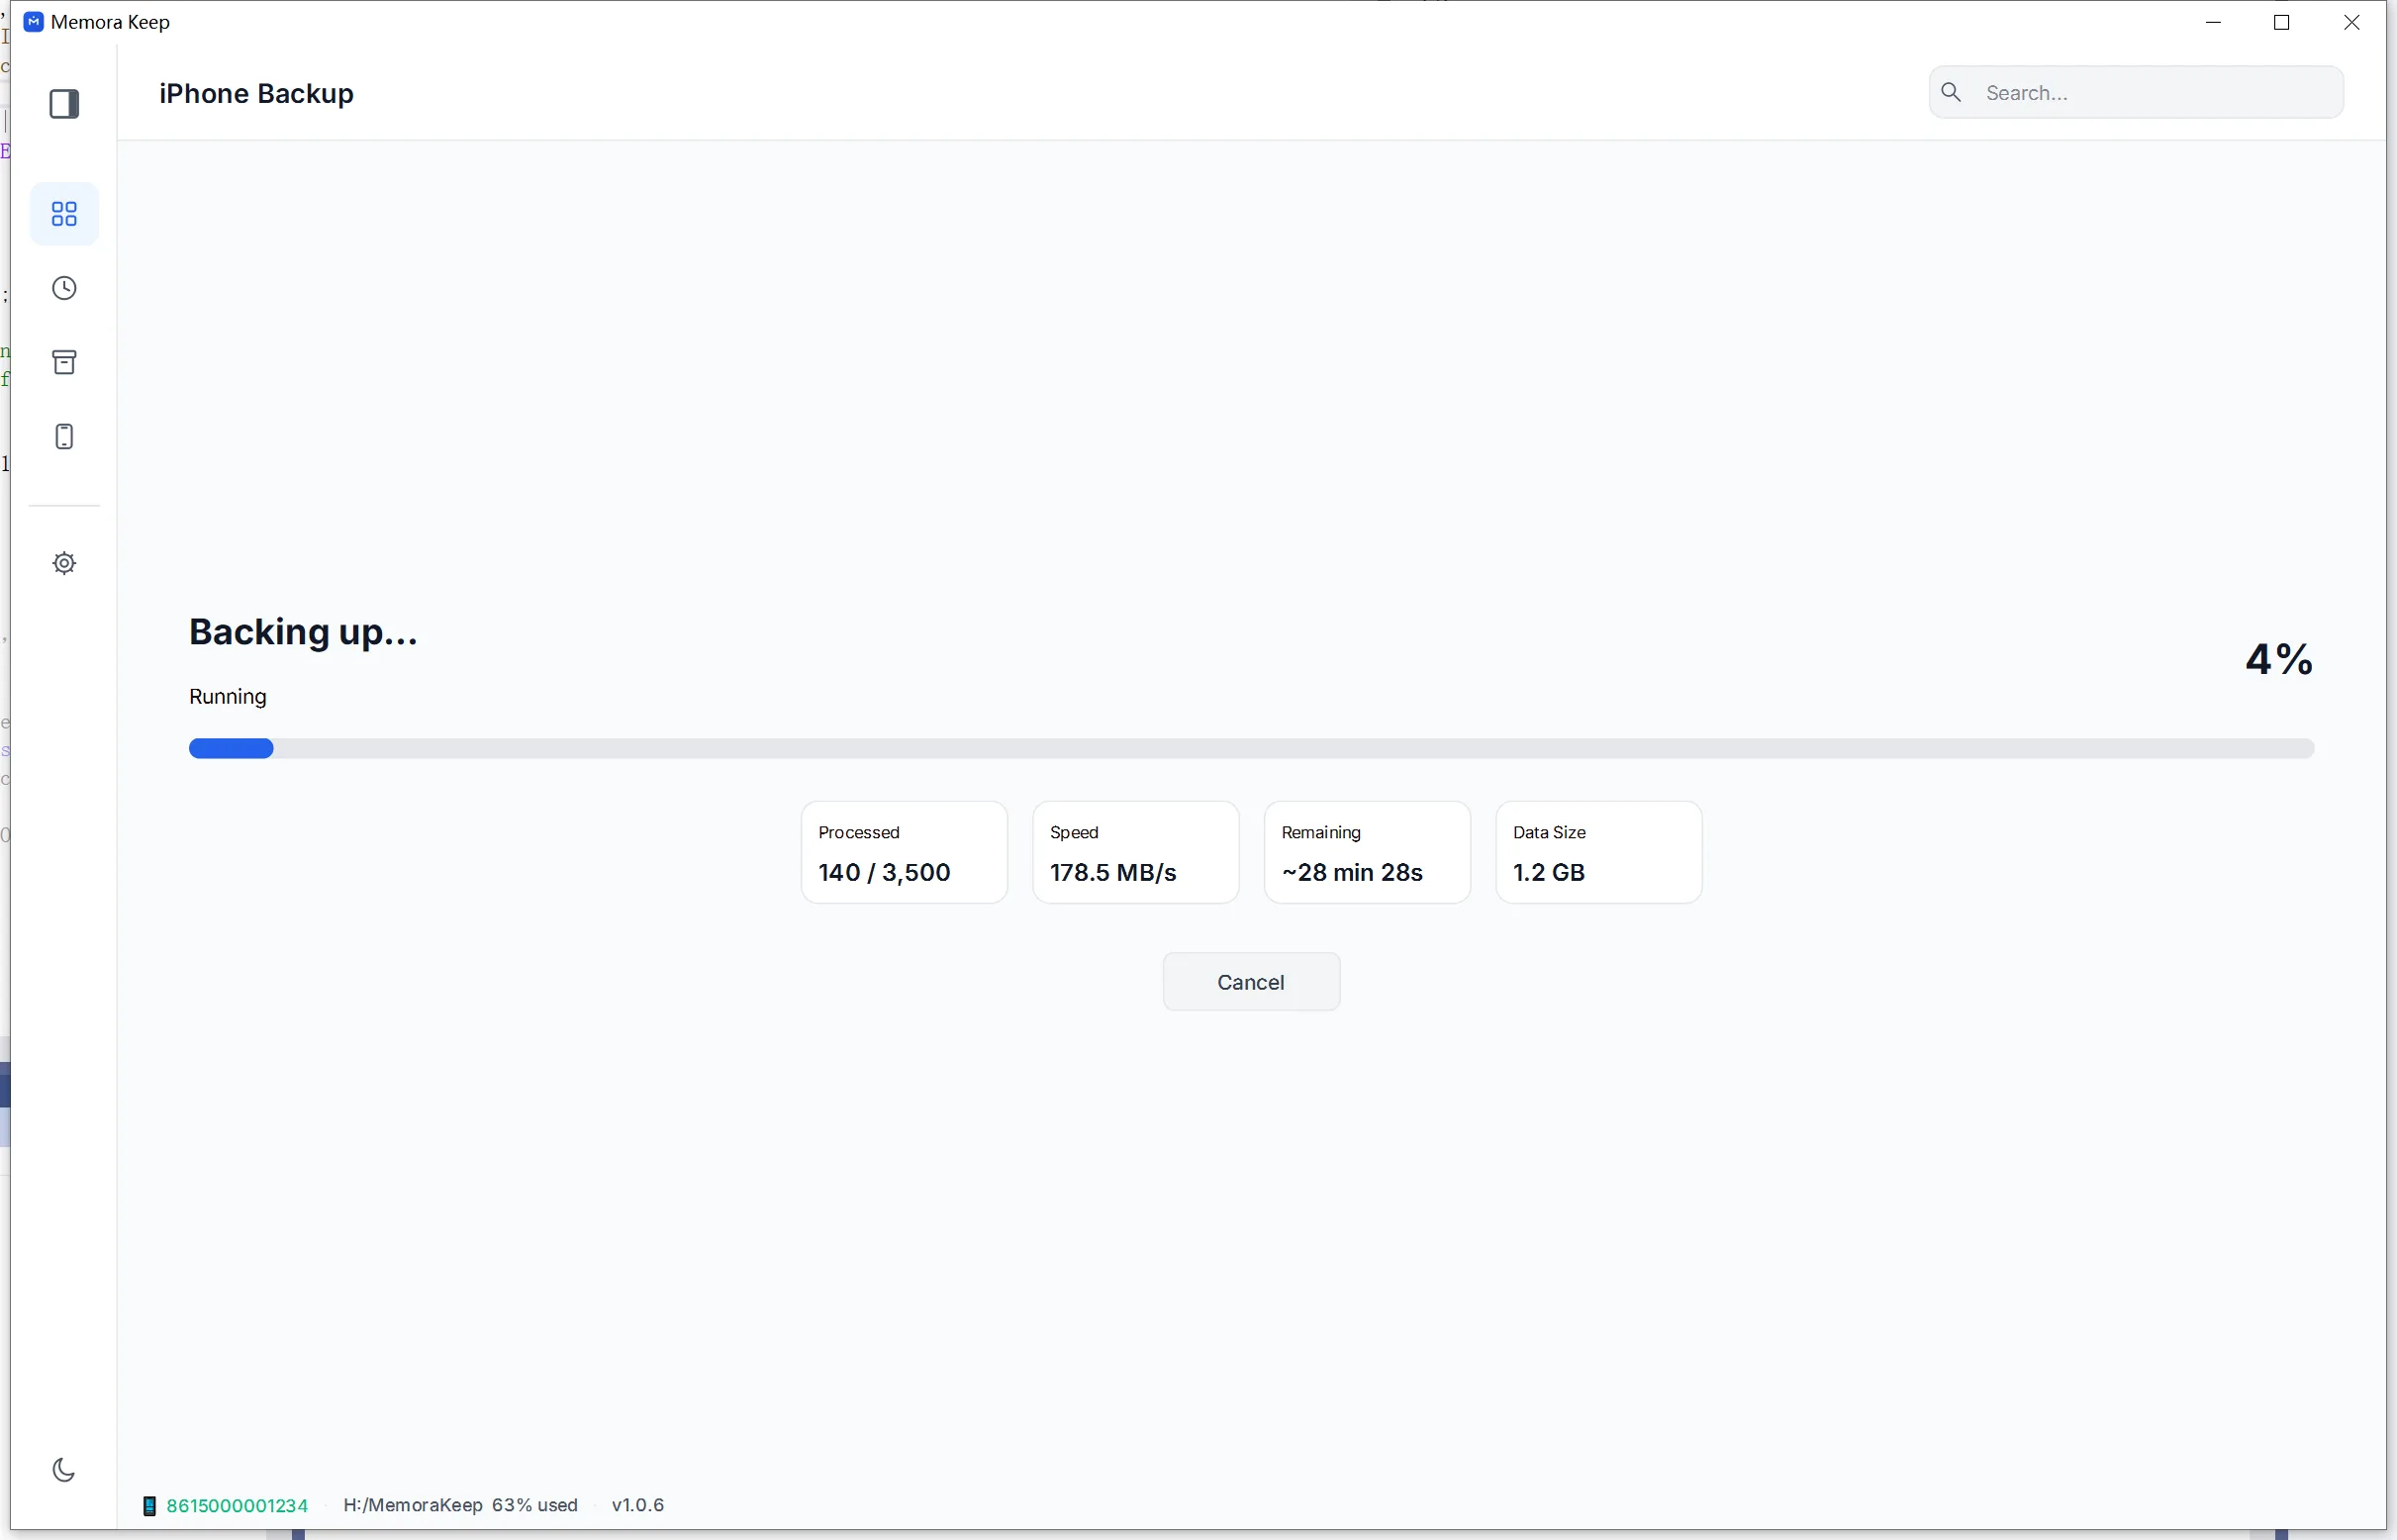Click the iPhone Backup page title
The width and height of the screenshot is (2397, 1540).
256,94
